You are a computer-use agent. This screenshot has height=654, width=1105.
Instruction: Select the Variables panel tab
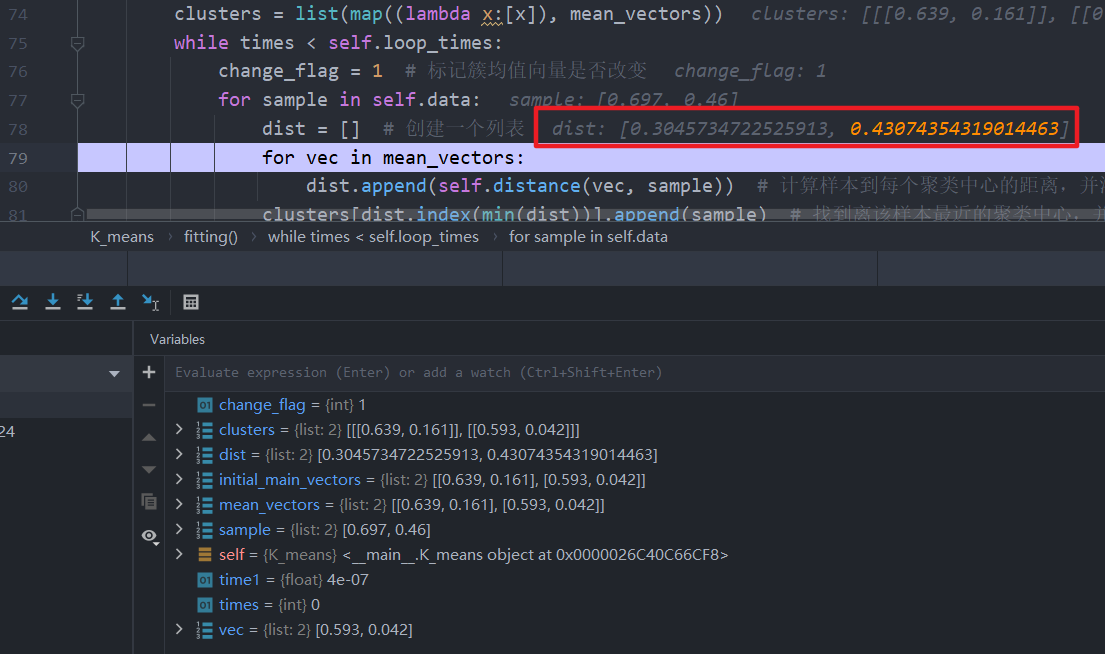click(177, 339)
